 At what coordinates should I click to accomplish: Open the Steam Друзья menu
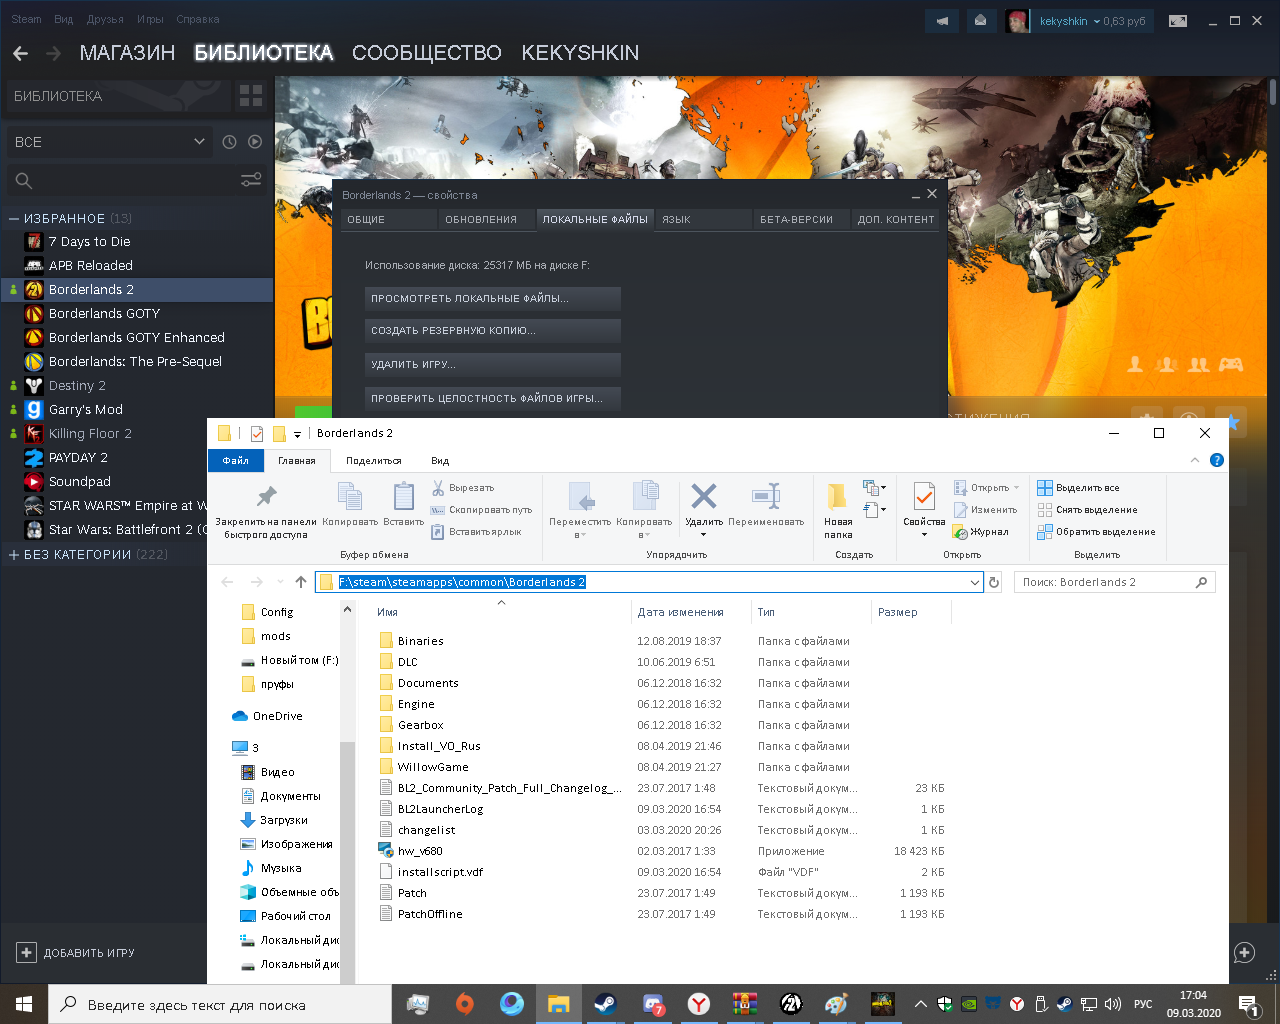(105, 19)
